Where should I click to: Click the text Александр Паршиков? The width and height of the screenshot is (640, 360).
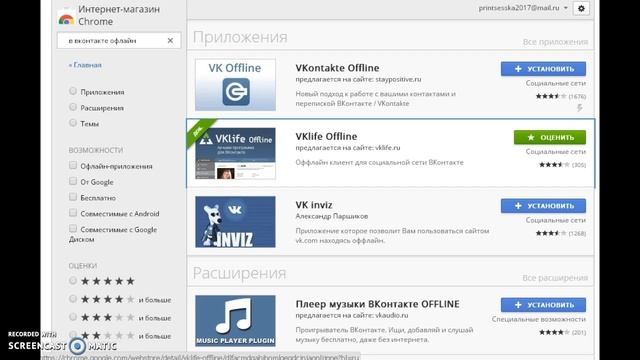click(331, 216)
